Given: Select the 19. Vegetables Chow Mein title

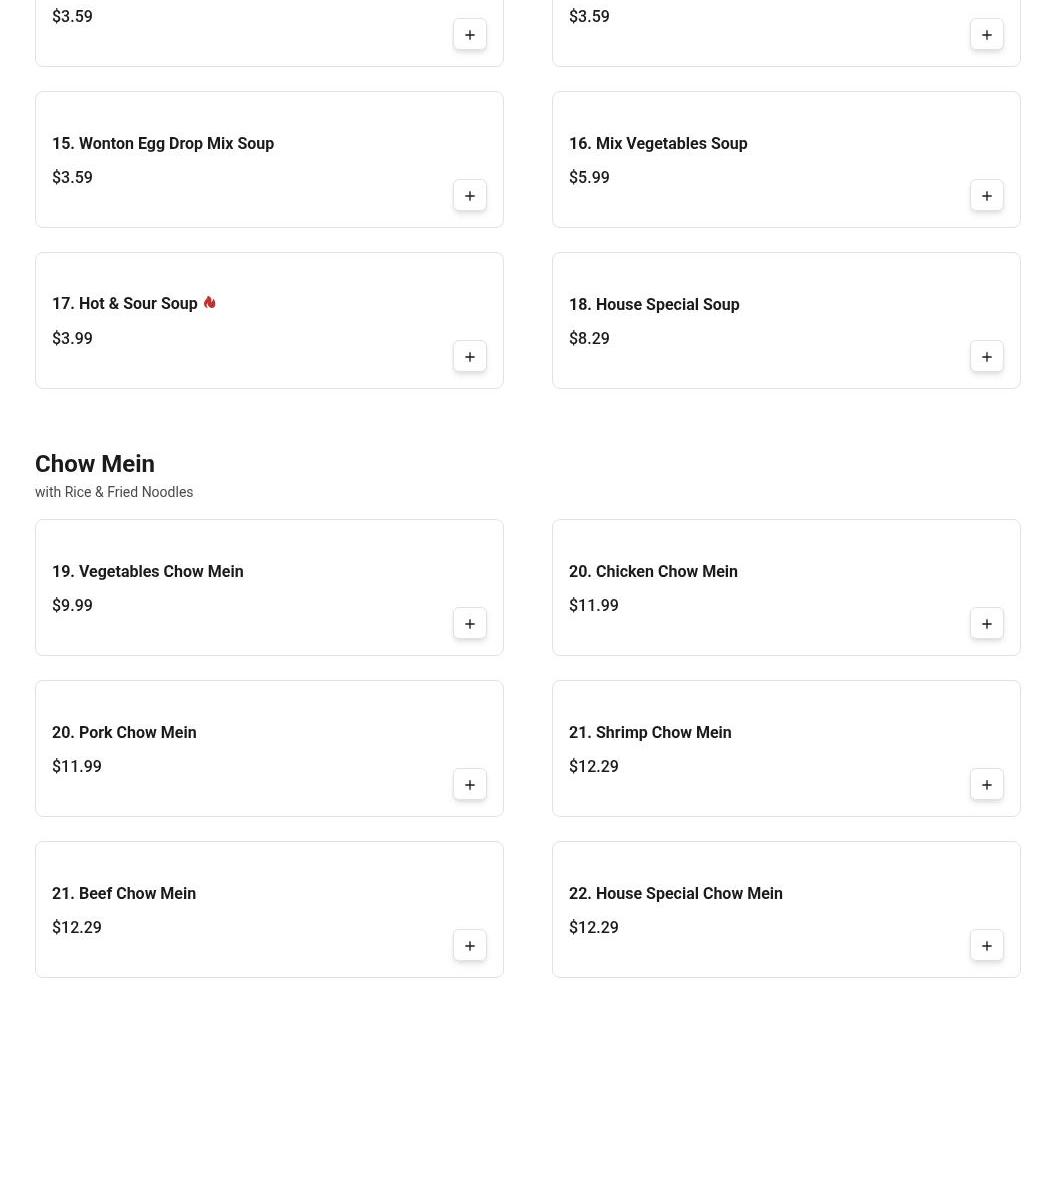Looking at the screenshot, I should 148,572.
